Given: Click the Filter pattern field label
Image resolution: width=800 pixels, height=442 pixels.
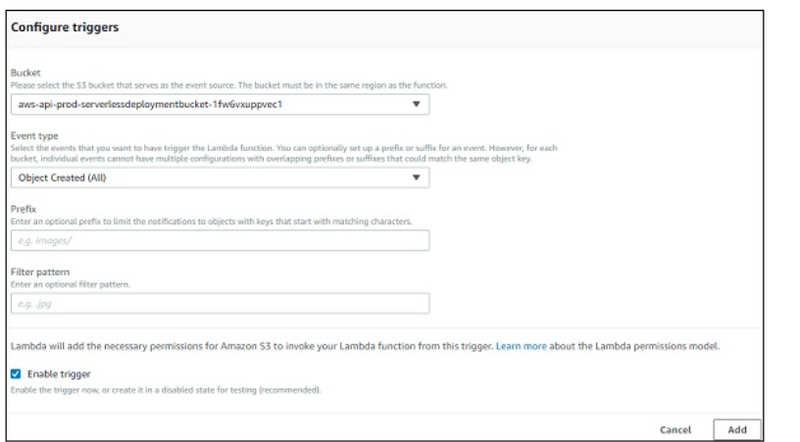Looking at the screenshot, I should pyautogui.click(x=40, y=272).
